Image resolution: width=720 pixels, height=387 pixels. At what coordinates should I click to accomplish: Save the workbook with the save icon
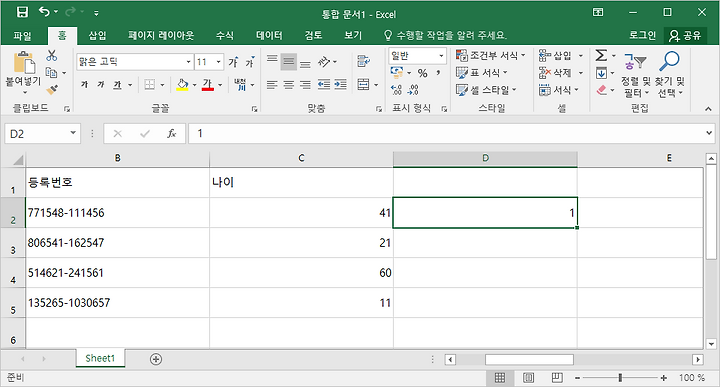click(22, 12)
